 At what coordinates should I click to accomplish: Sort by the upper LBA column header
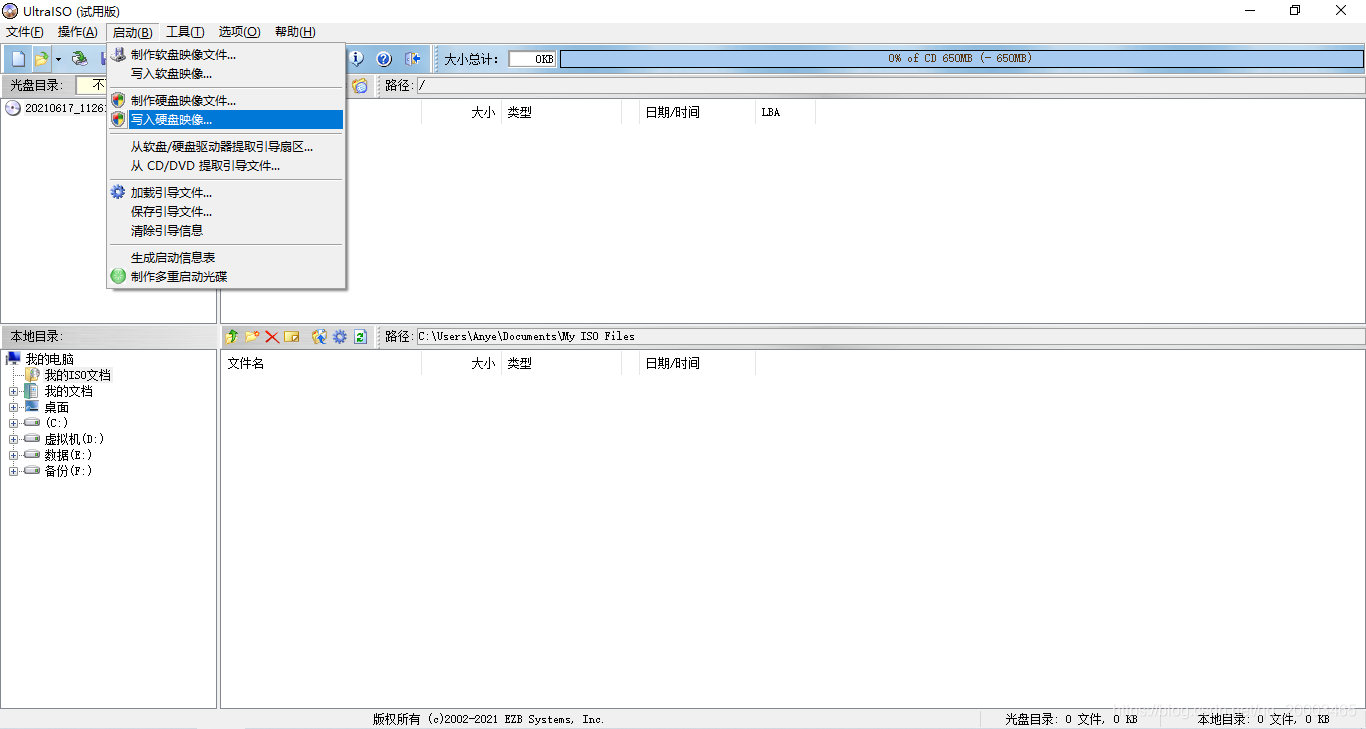coord(785,112)
